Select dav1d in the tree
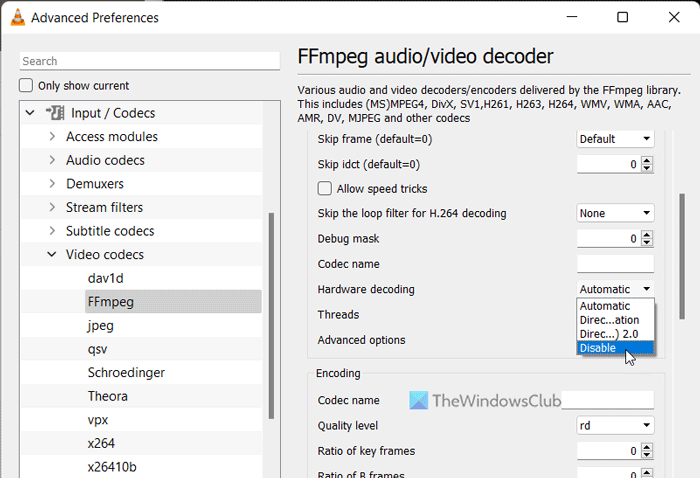Screen dimensions: 700x478 click(105, 278)
